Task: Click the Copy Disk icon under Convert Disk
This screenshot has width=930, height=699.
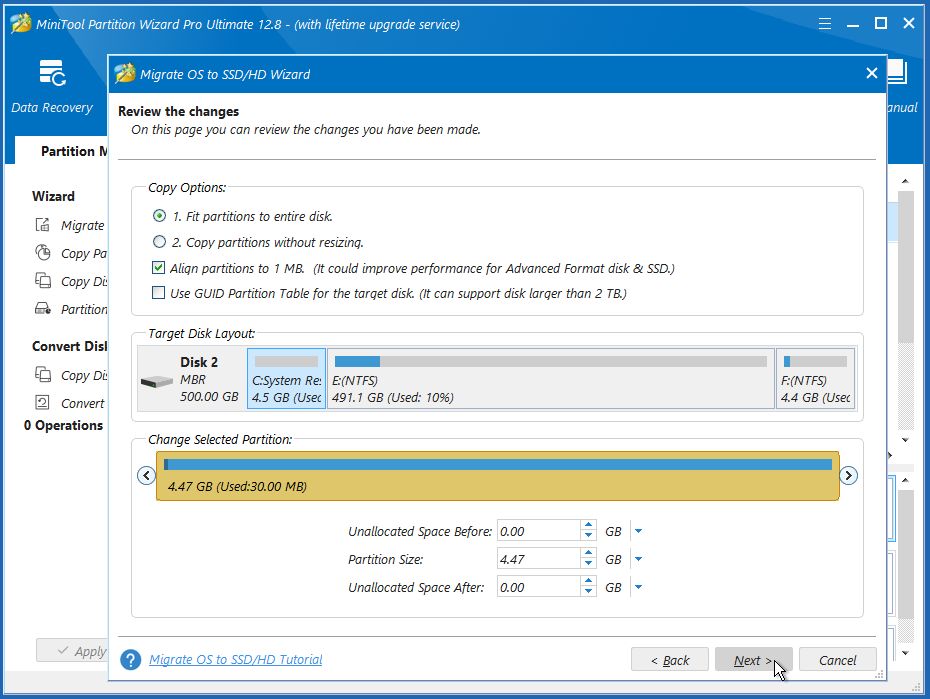Action: pyautogui.click(x=43, y=374)
